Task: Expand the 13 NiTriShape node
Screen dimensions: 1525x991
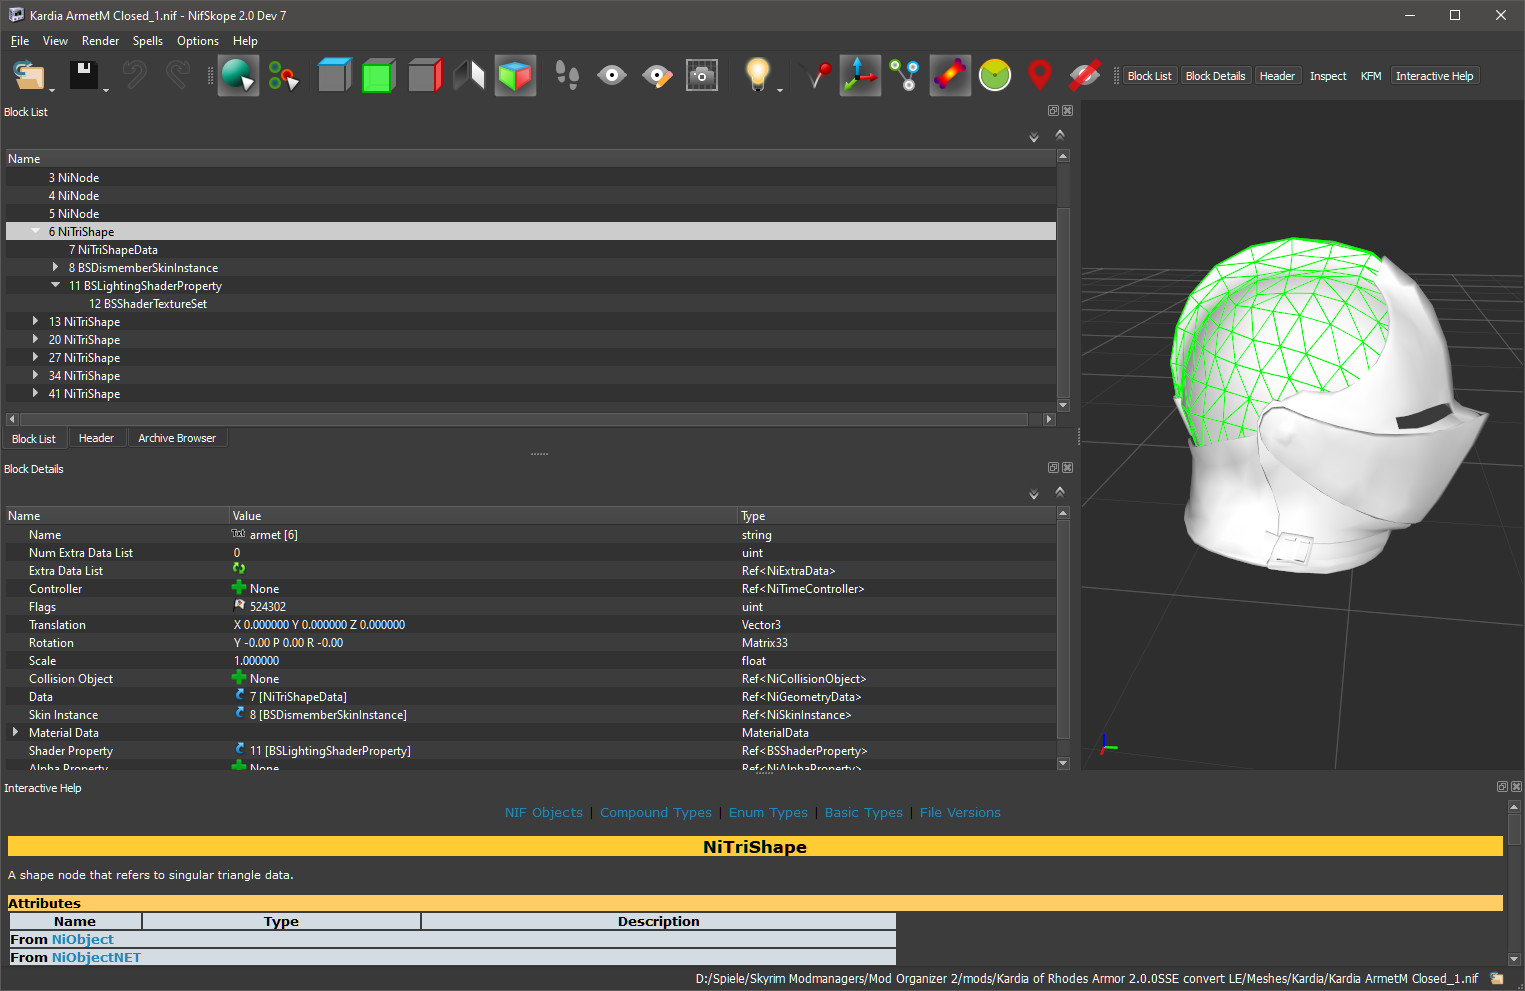Action: (x=36, y=321)
